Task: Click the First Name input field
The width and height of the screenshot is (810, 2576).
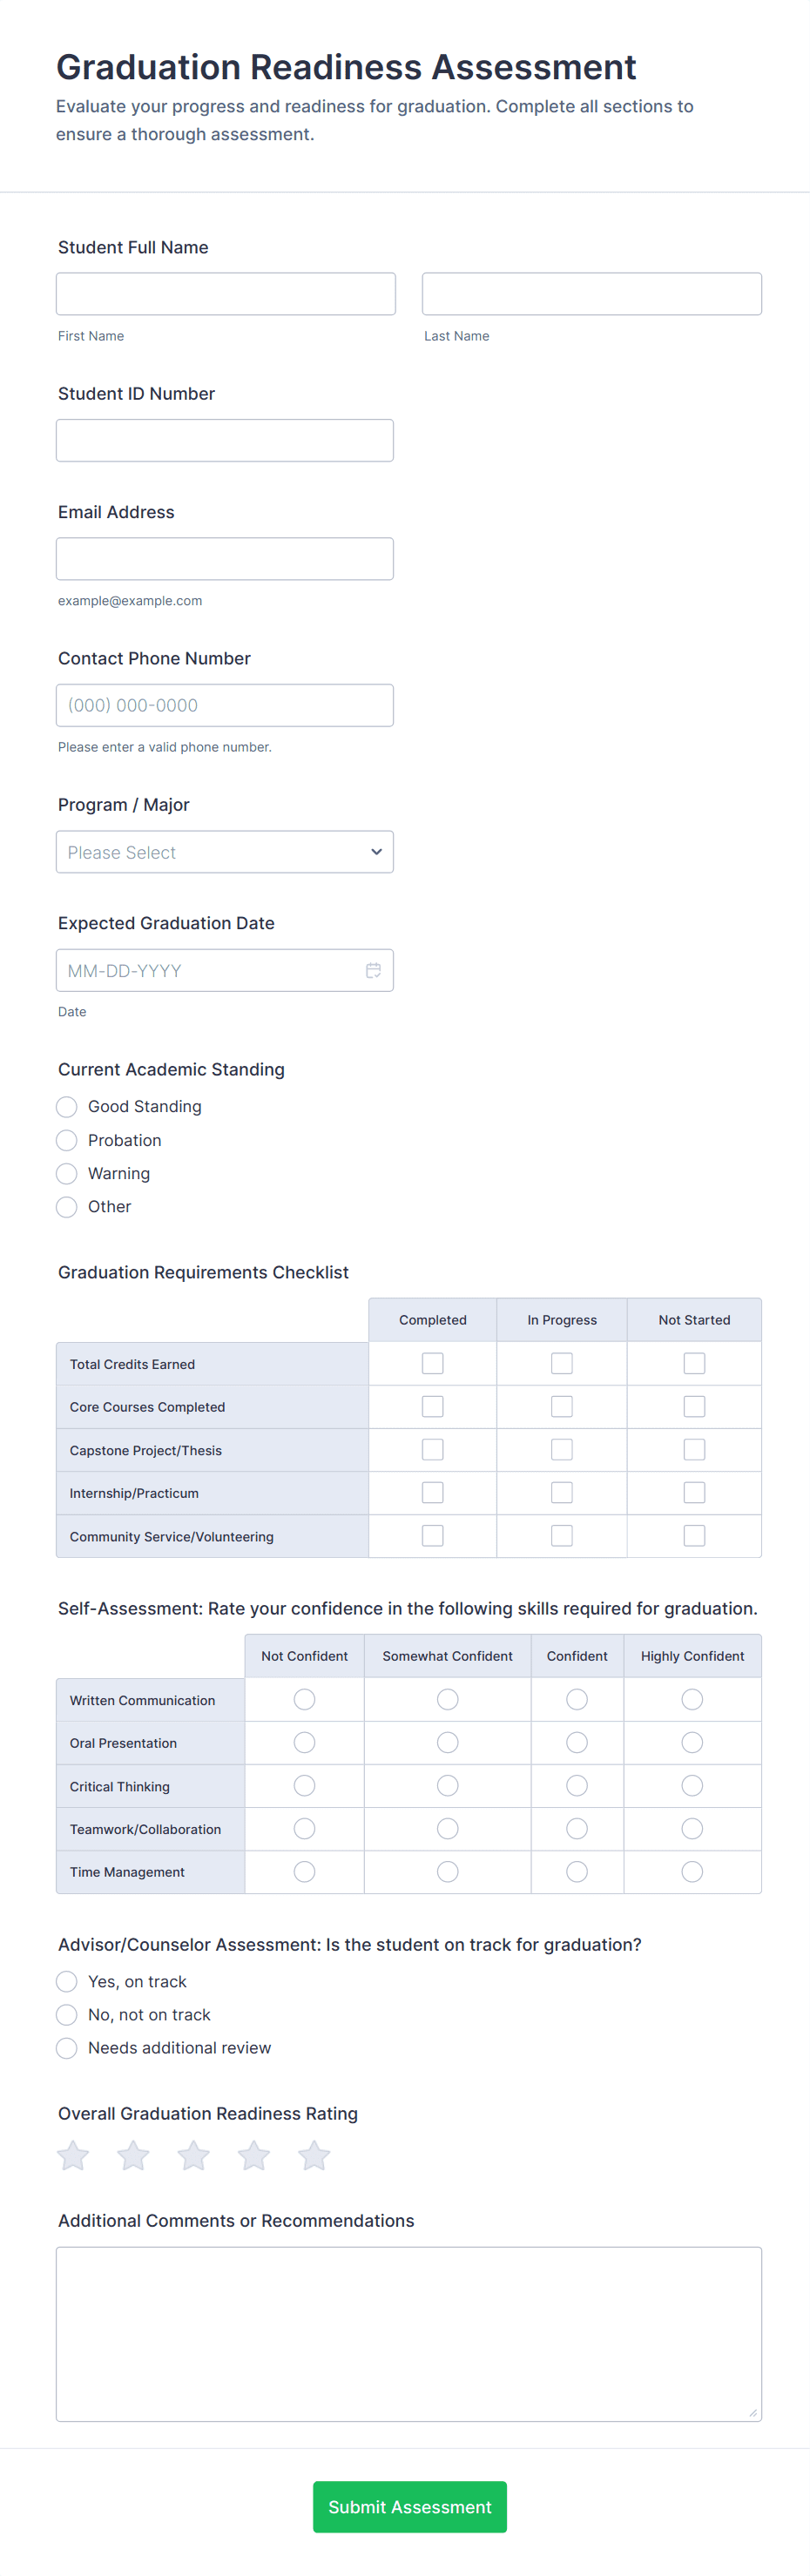Action: pyautogui.click(x=226, y=294)
